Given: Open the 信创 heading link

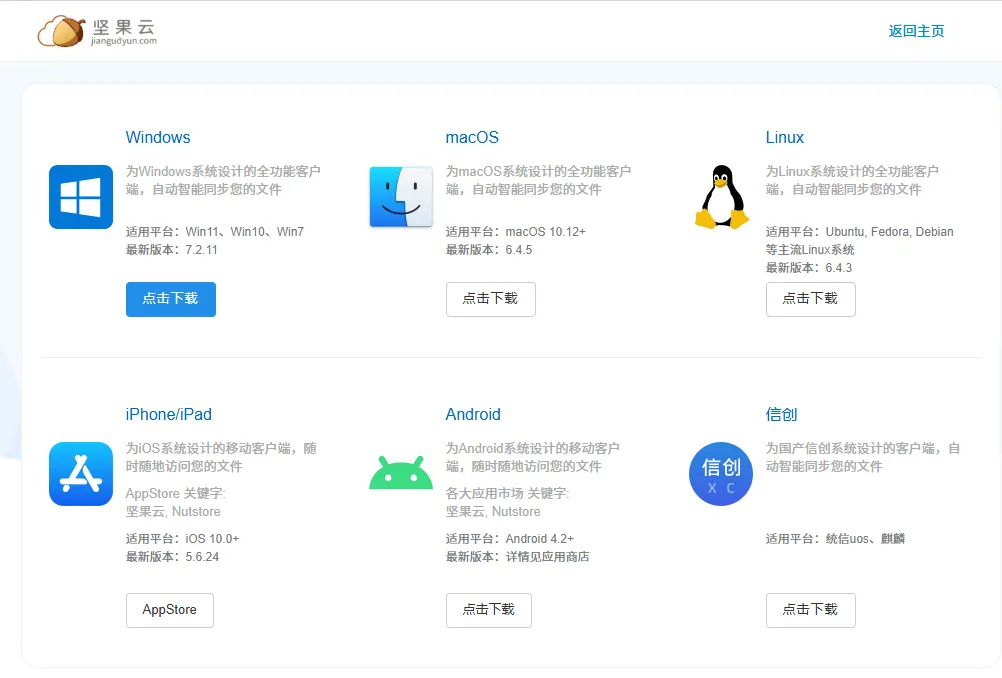Looking at the screenshot, I should pos(782,414).
